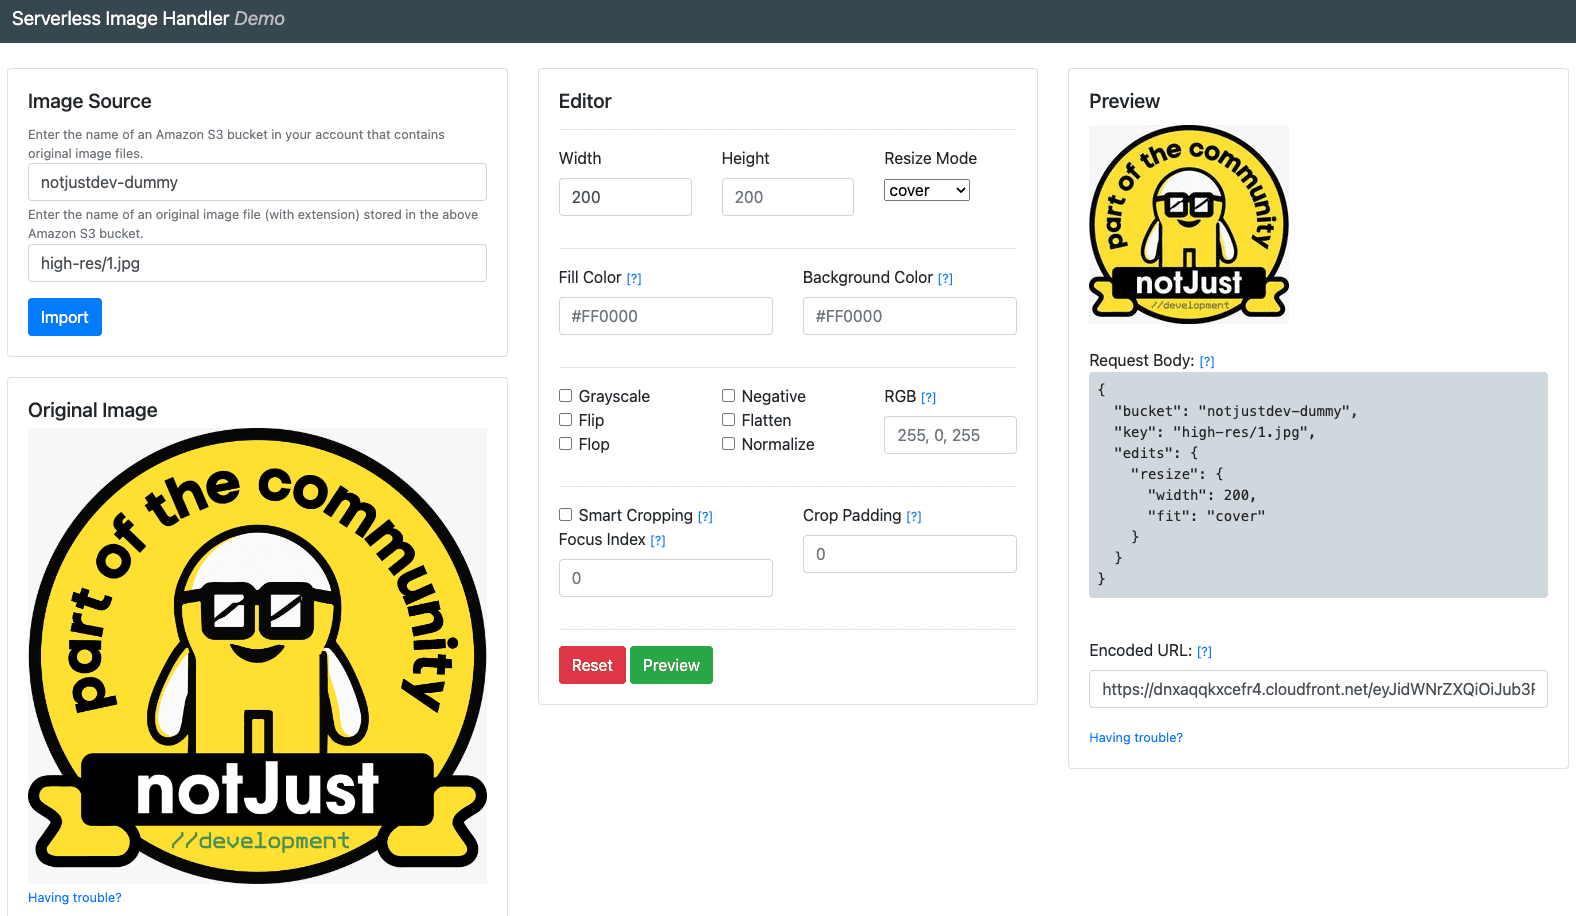Enable the Grayscale checkbox
This screenshot has width=1576, height=916.
click(x=566, y=396)
